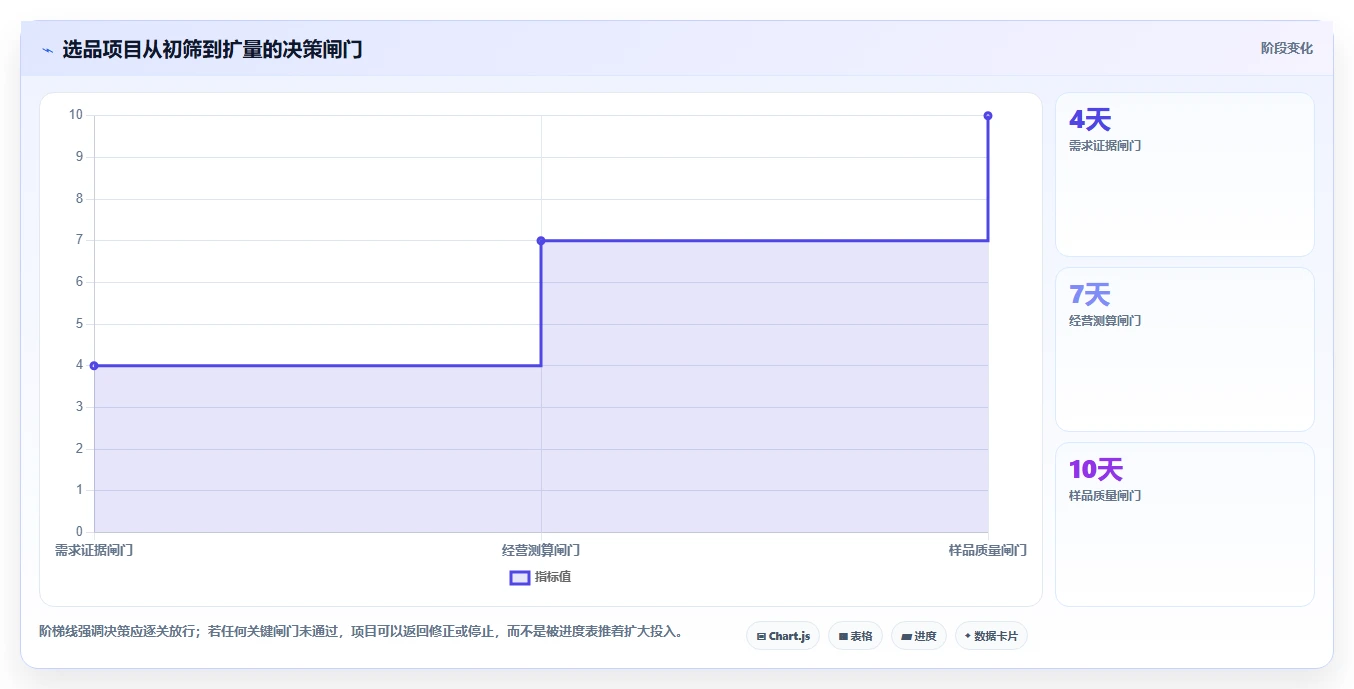Image resolution: width=1354 pixels, height=689 pixels.
Task: Click the 需求证据闸门 card caption
Action: 1105,146
